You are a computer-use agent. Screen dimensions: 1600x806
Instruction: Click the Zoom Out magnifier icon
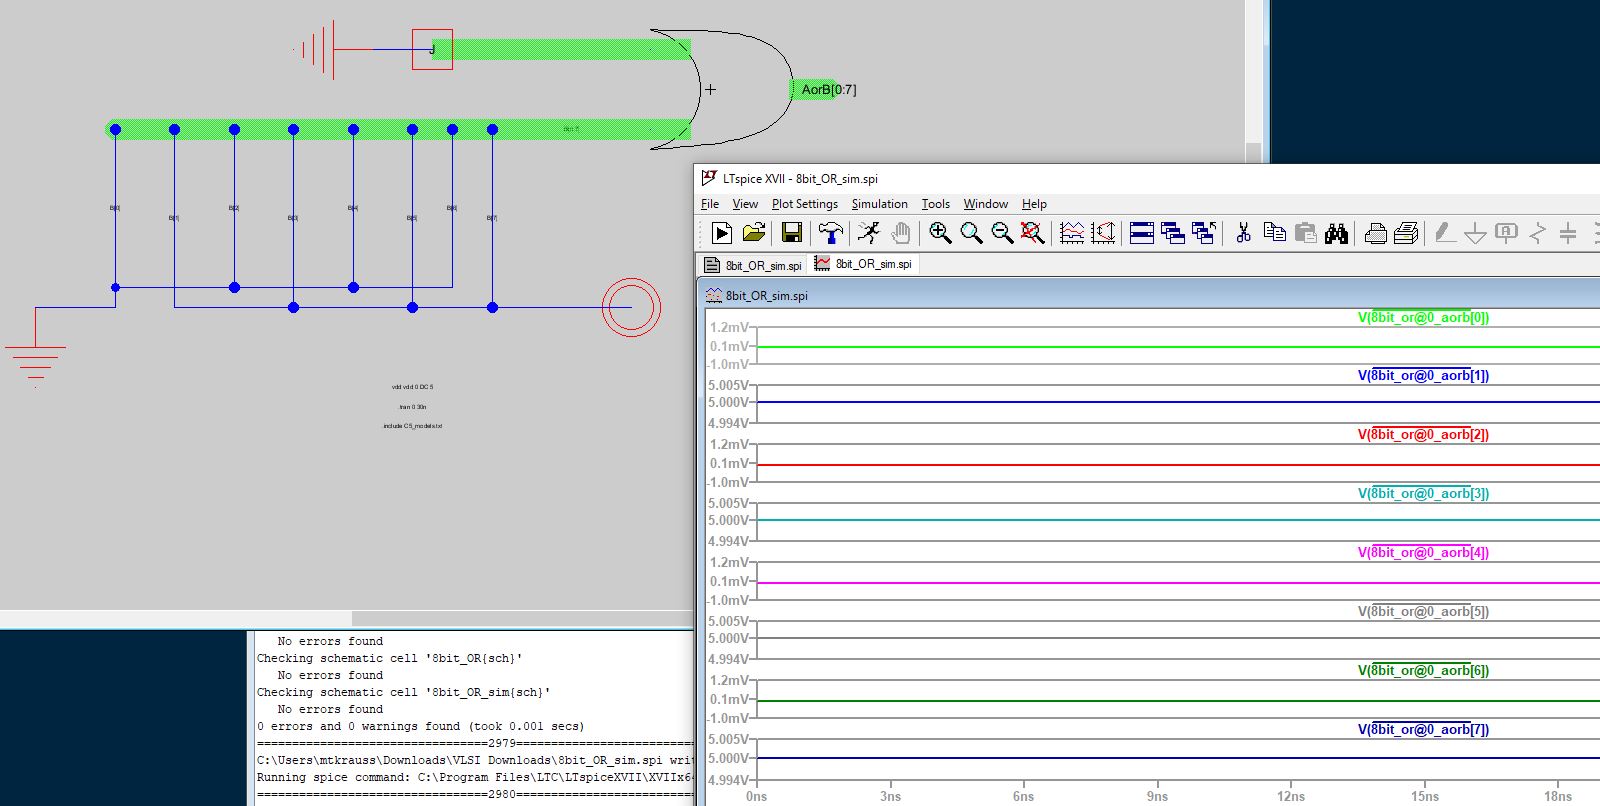(1001, 233)
